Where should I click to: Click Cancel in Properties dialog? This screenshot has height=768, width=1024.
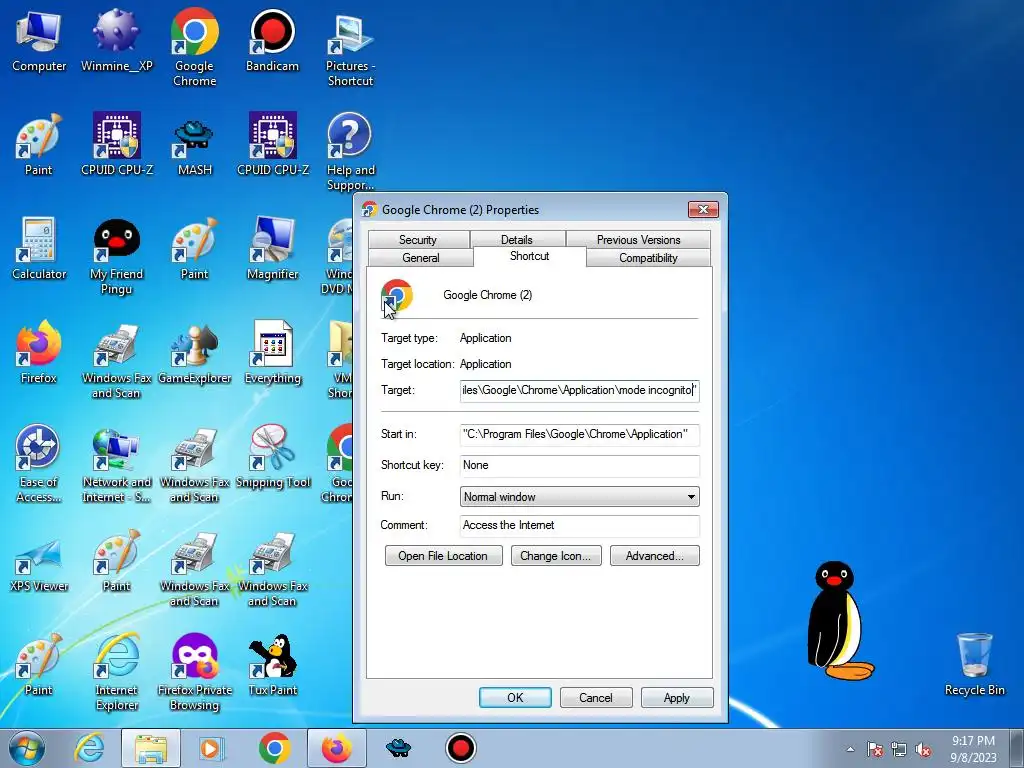coord(596,697)
